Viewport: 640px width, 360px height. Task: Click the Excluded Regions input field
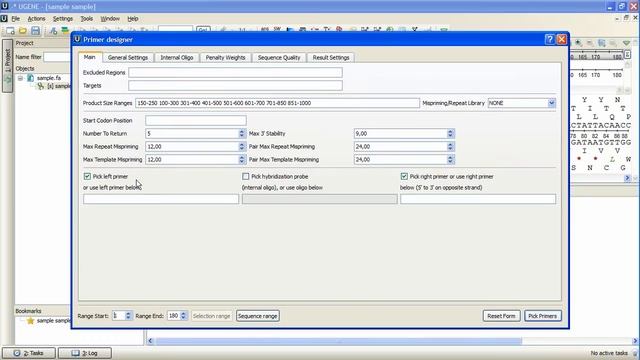(235, 73)
